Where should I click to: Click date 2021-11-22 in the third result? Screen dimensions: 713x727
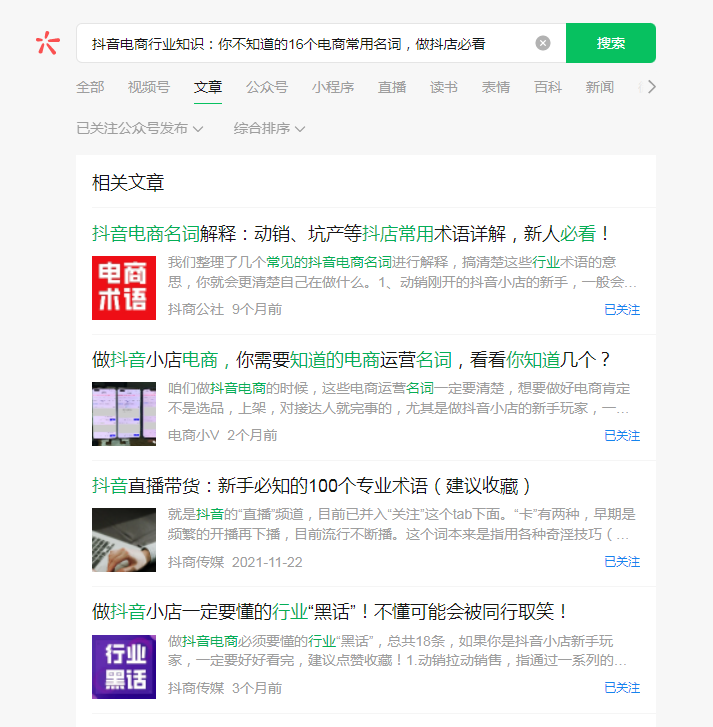click(x=267, y=562)
